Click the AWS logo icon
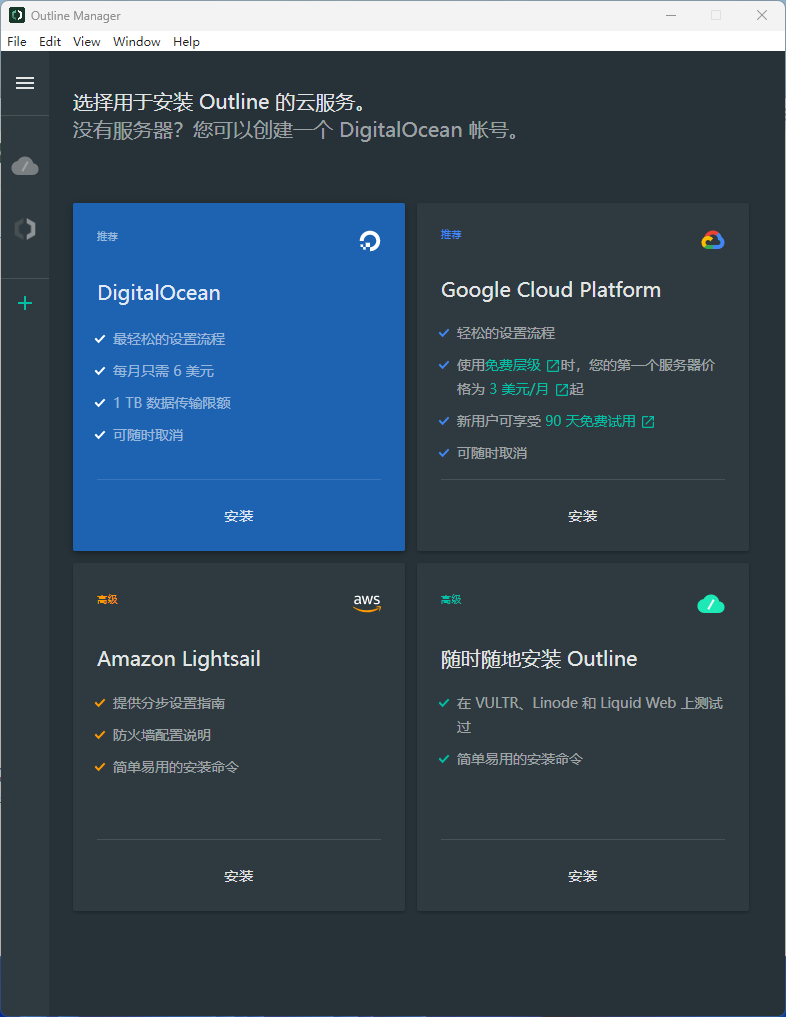The width and height of the screenshot is (786, 1017). tap(366, 603)
